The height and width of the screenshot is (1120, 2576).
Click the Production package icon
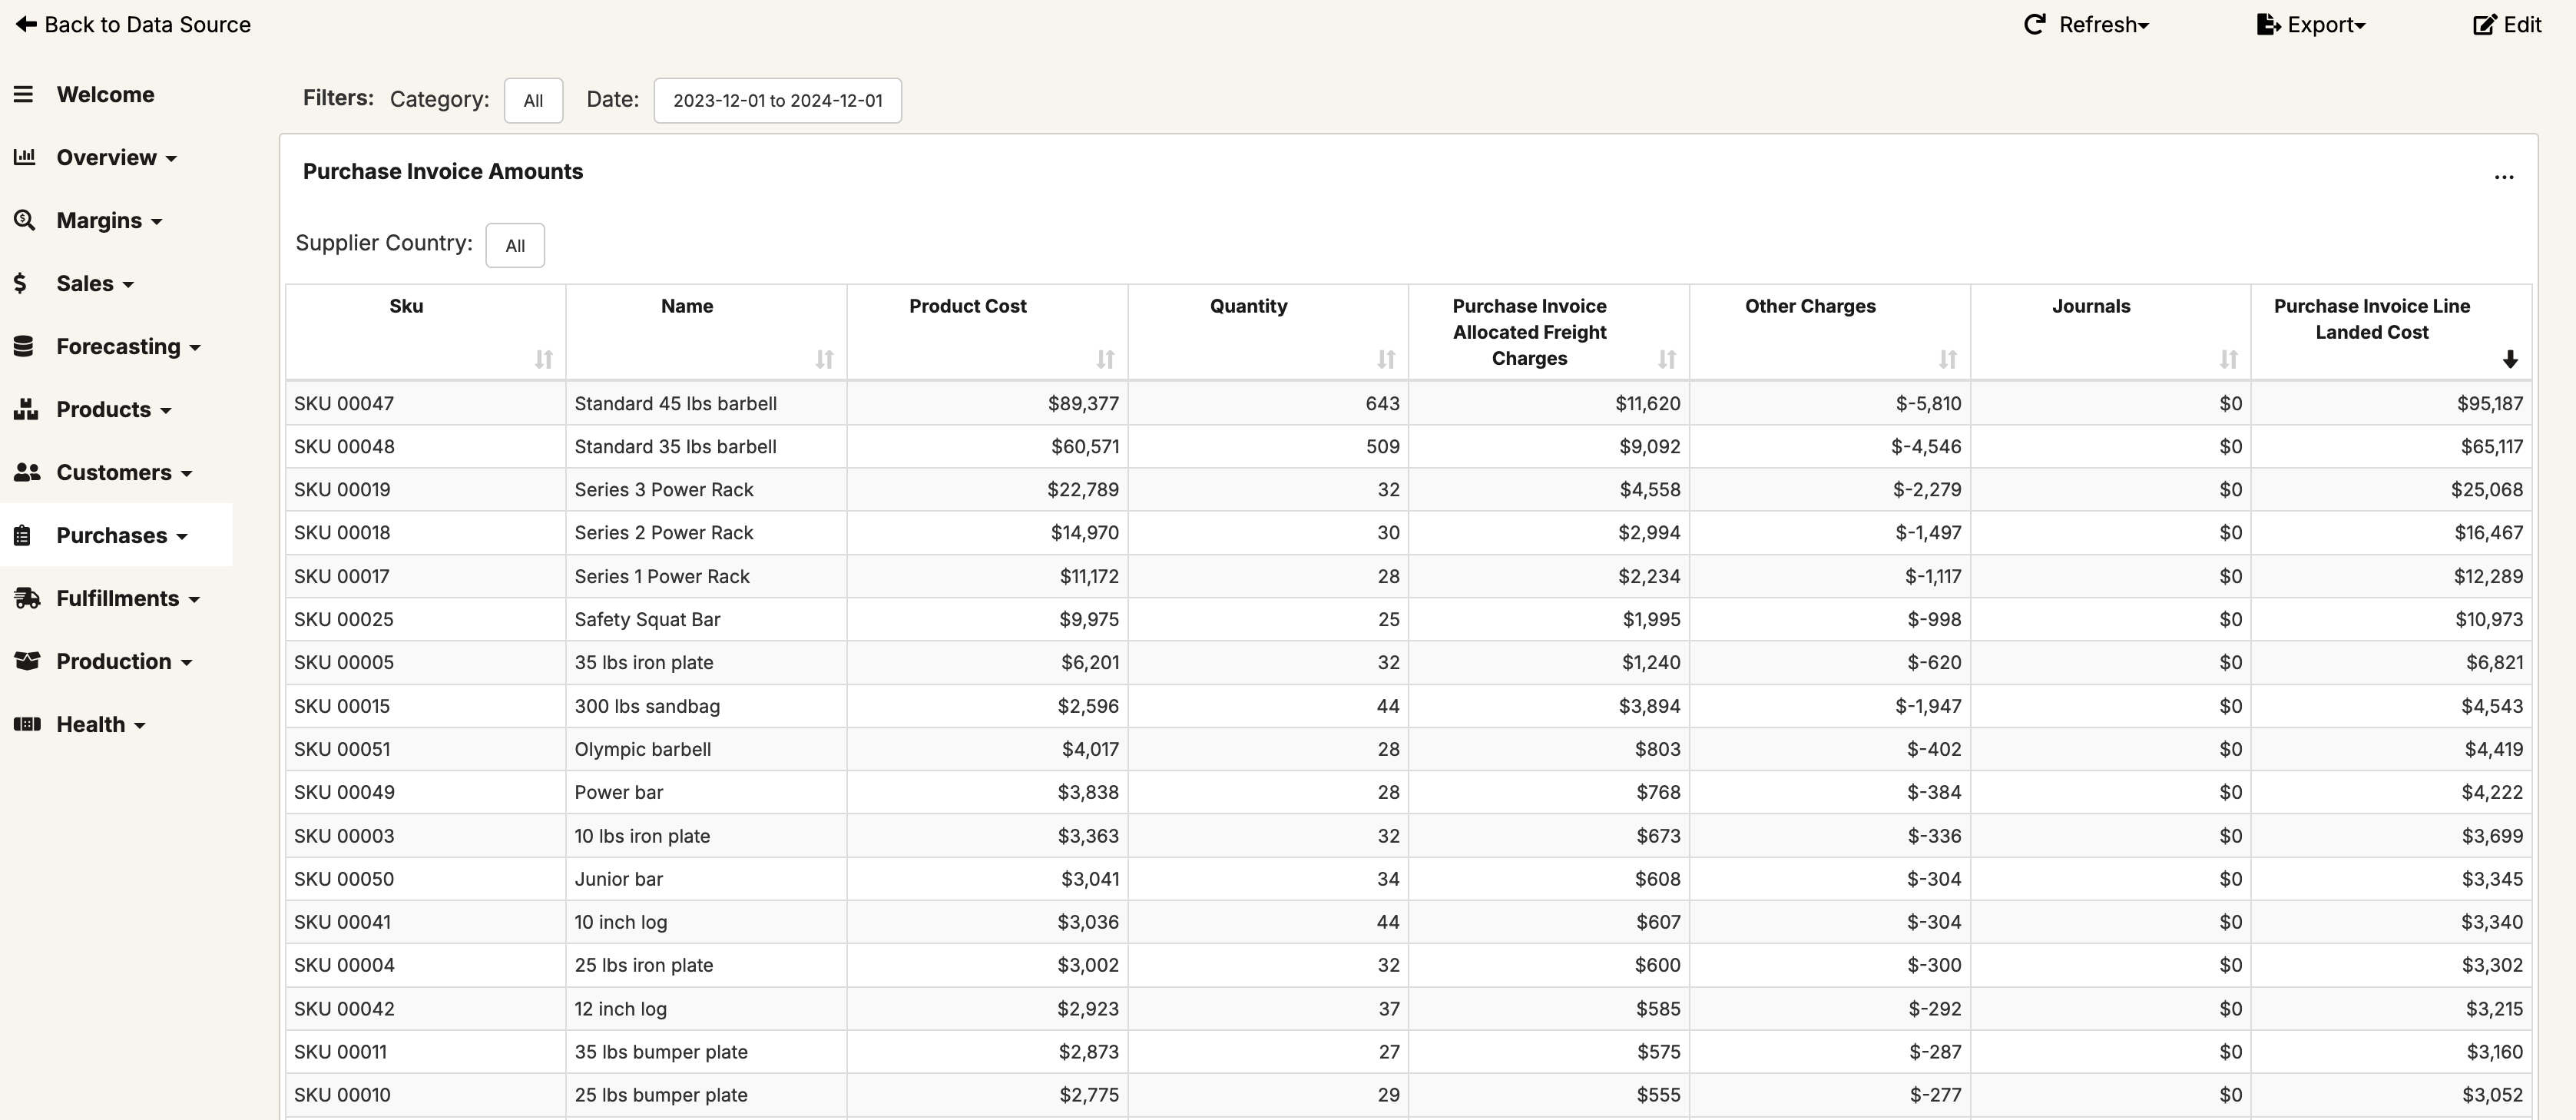pos(25,661)
